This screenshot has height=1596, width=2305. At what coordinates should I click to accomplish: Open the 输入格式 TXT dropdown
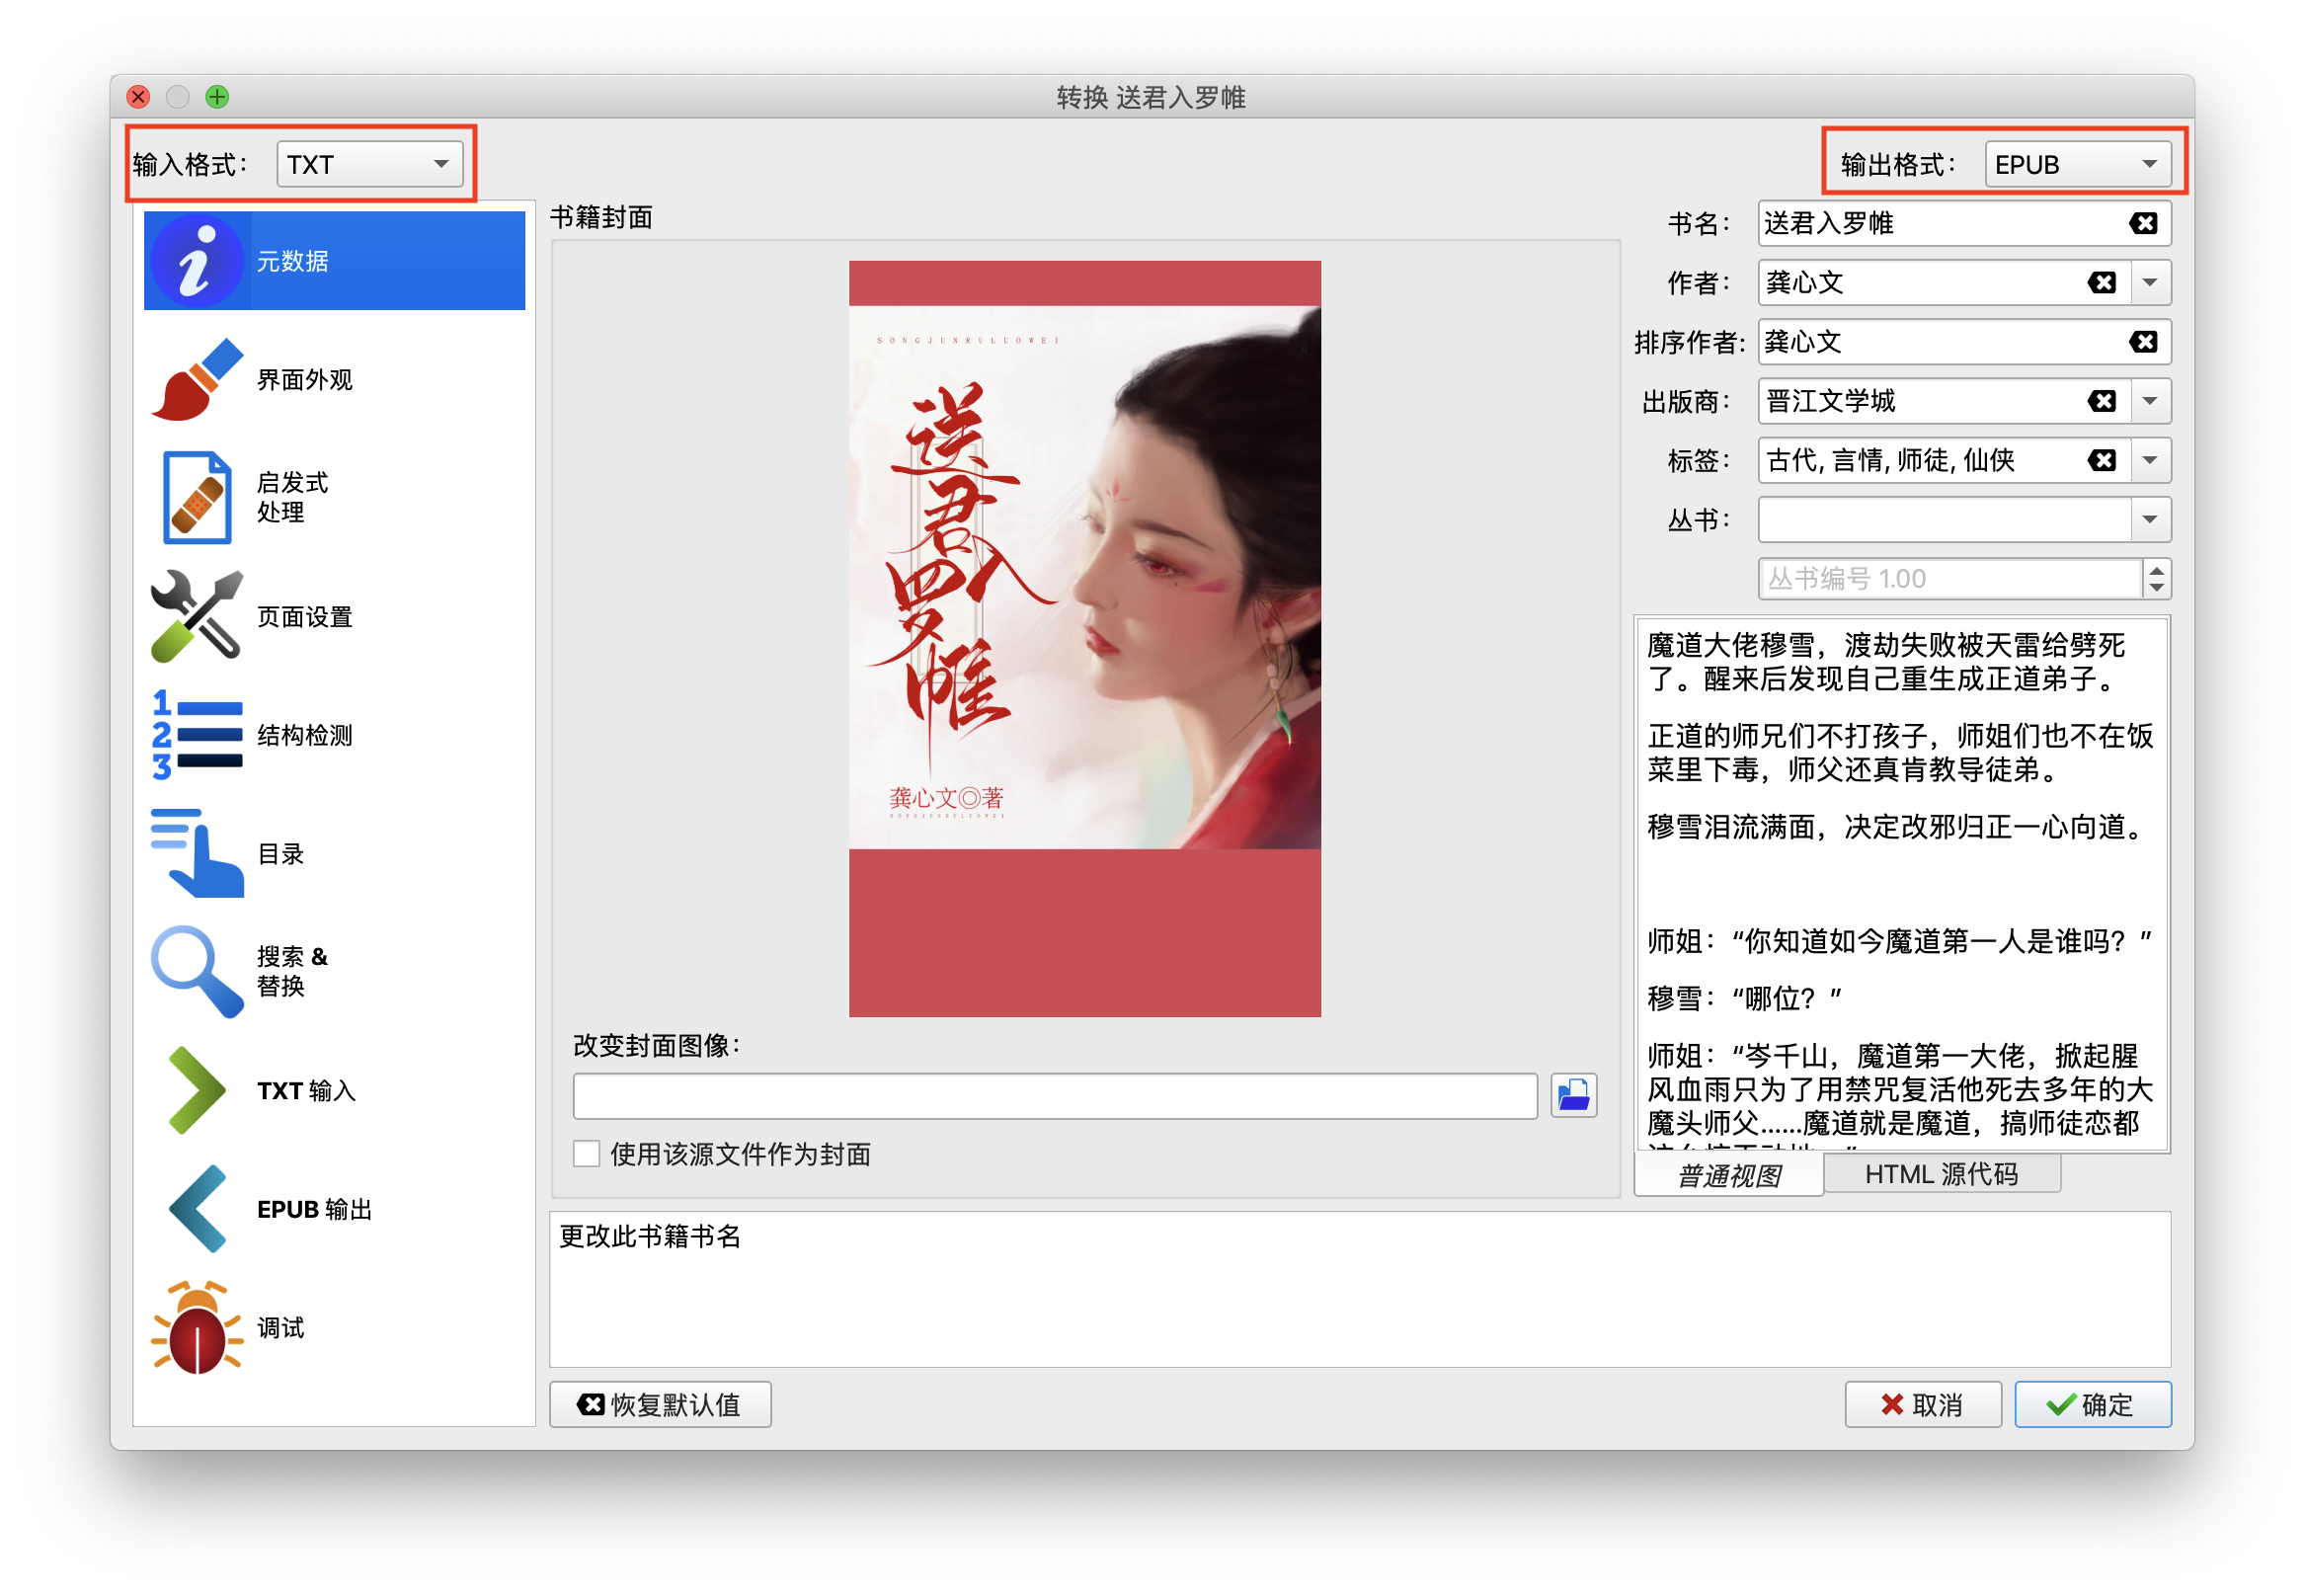[x=369, y=164]
